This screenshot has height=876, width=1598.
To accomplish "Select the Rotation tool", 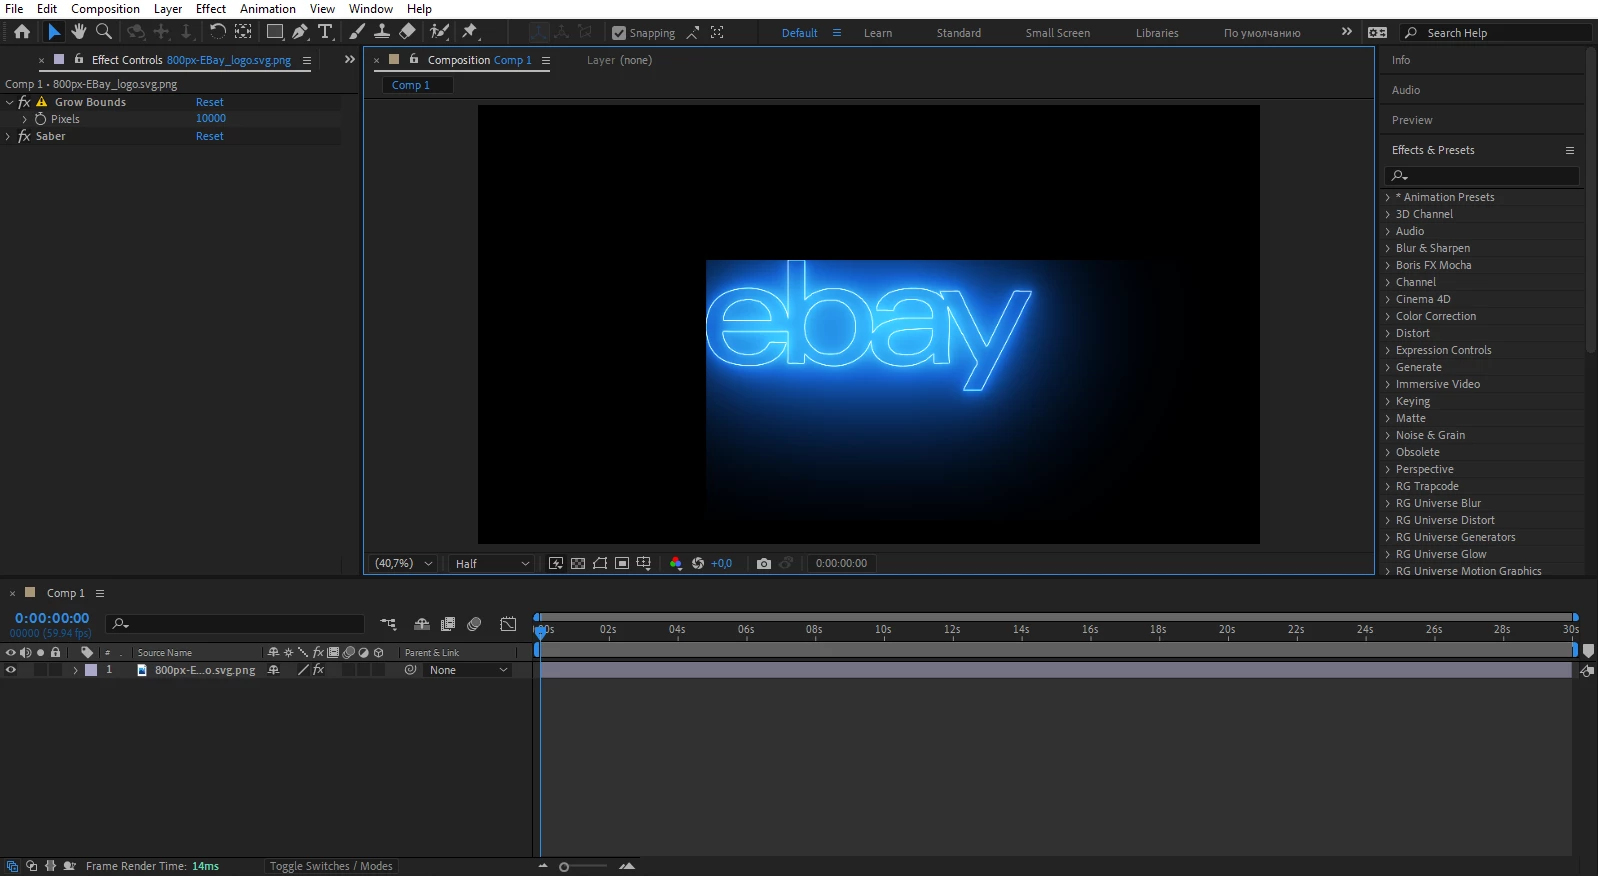I will [x=217, y=32].
